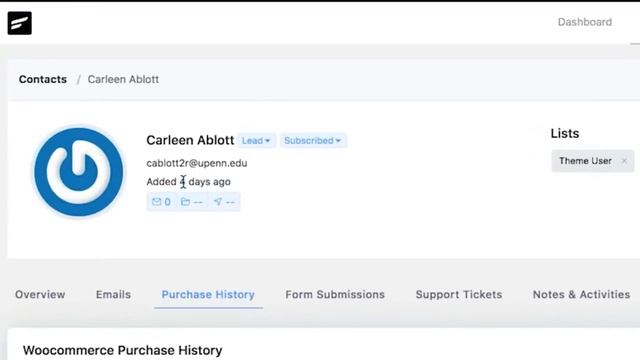Click the folder open-rate icon
This screenshot has width=640, height=360.
coord(185,202)
